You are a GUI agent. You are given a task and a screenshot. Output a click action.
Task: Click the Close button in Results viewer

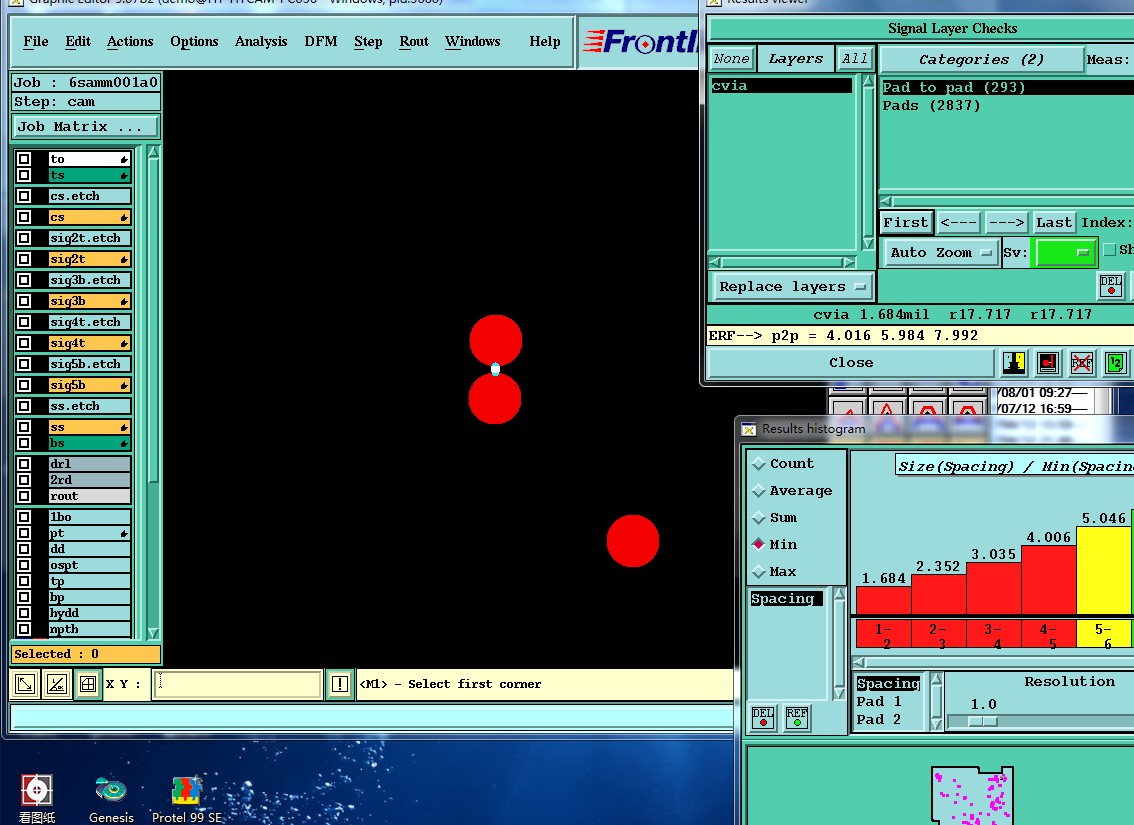(850, 363)
